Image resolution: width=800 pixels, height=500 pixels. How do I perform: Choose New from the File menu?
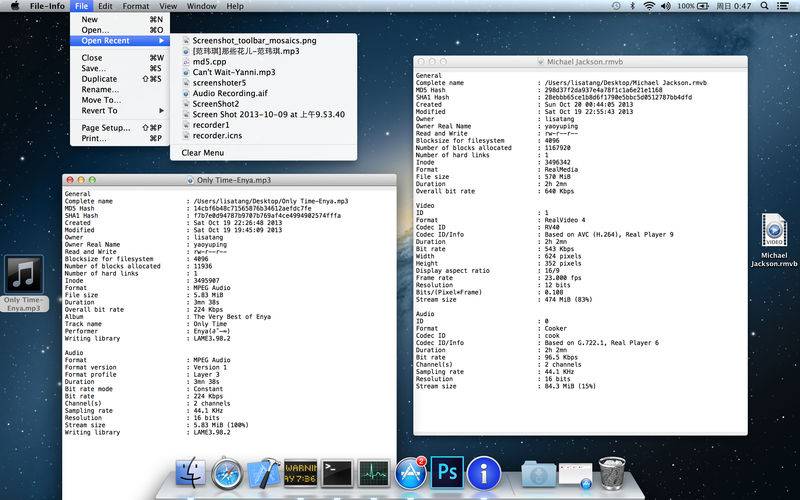pos(120,19)
